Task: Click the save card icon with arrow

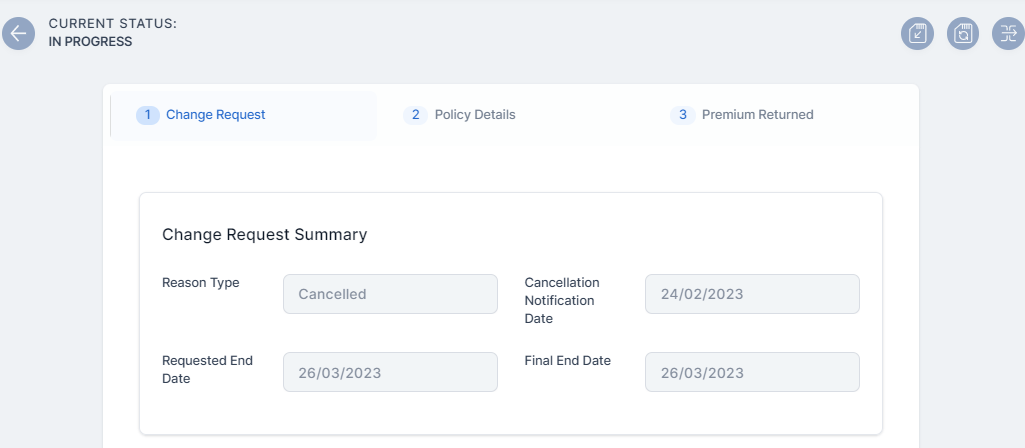Action: point(917,33)
